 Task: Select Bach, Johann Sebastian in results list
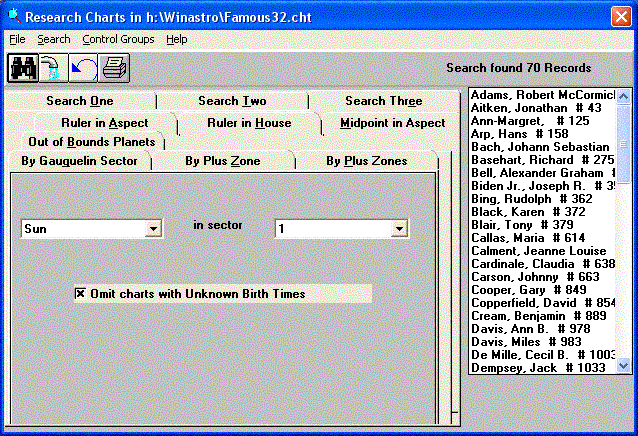540,147
